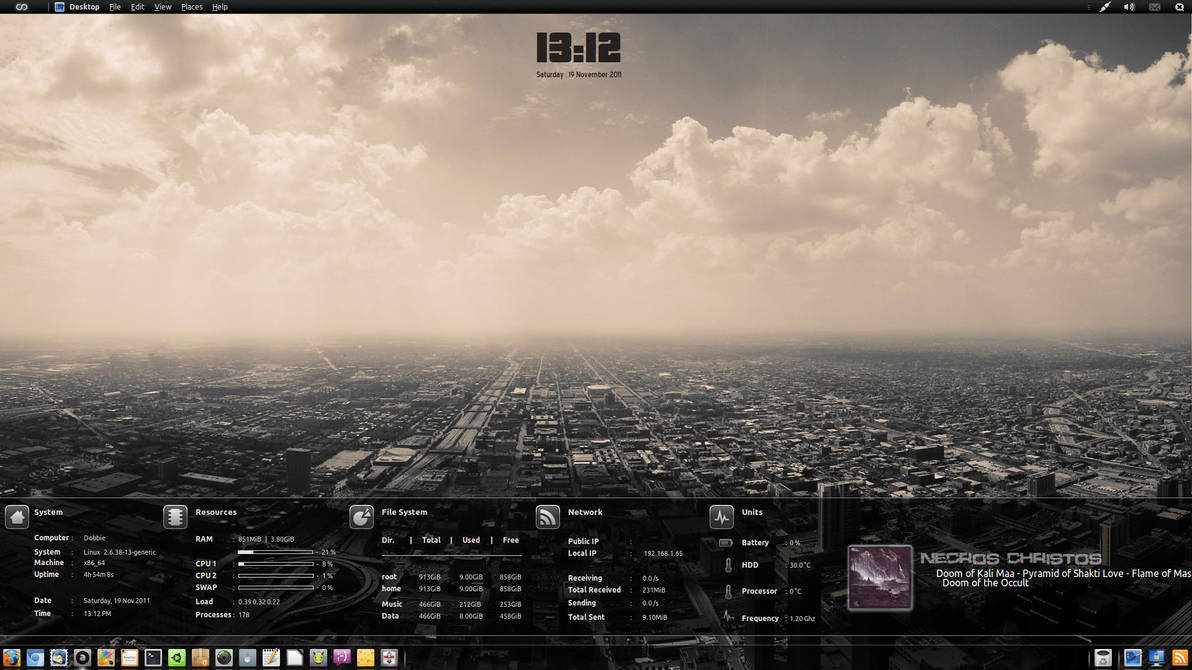Click the lock screen monitor dock icon
This screenshot has height=670, width=1192.
click(x=1156, y=658)
